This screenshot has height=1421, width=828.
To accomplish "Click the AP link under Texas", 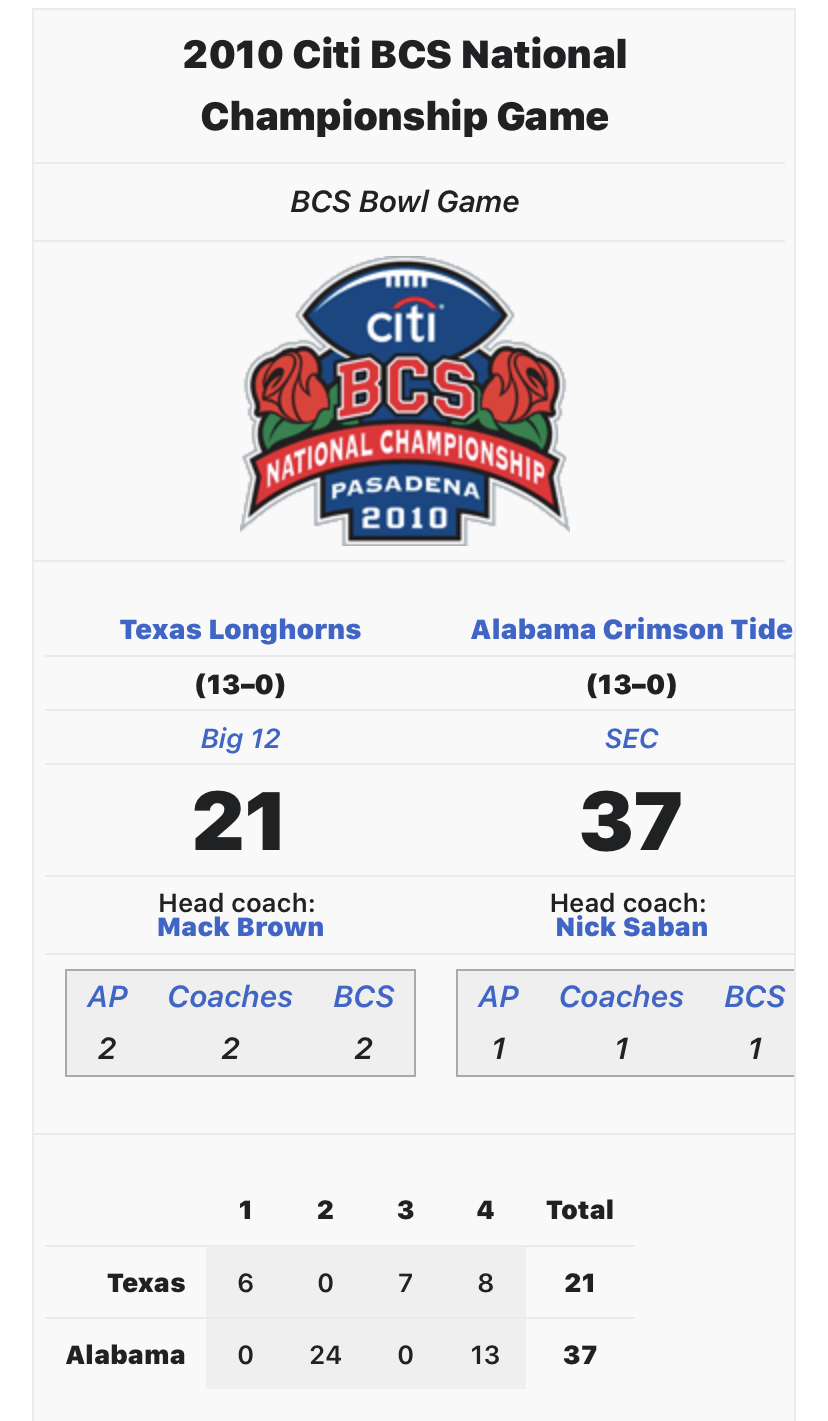I will point(107,997).
